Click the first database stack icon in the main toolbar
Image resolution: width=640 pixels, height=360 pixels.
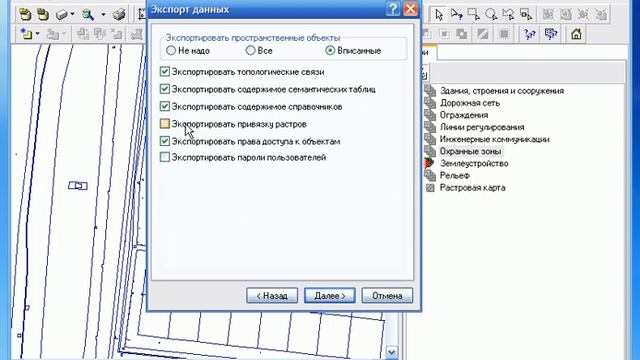[26, 15]
